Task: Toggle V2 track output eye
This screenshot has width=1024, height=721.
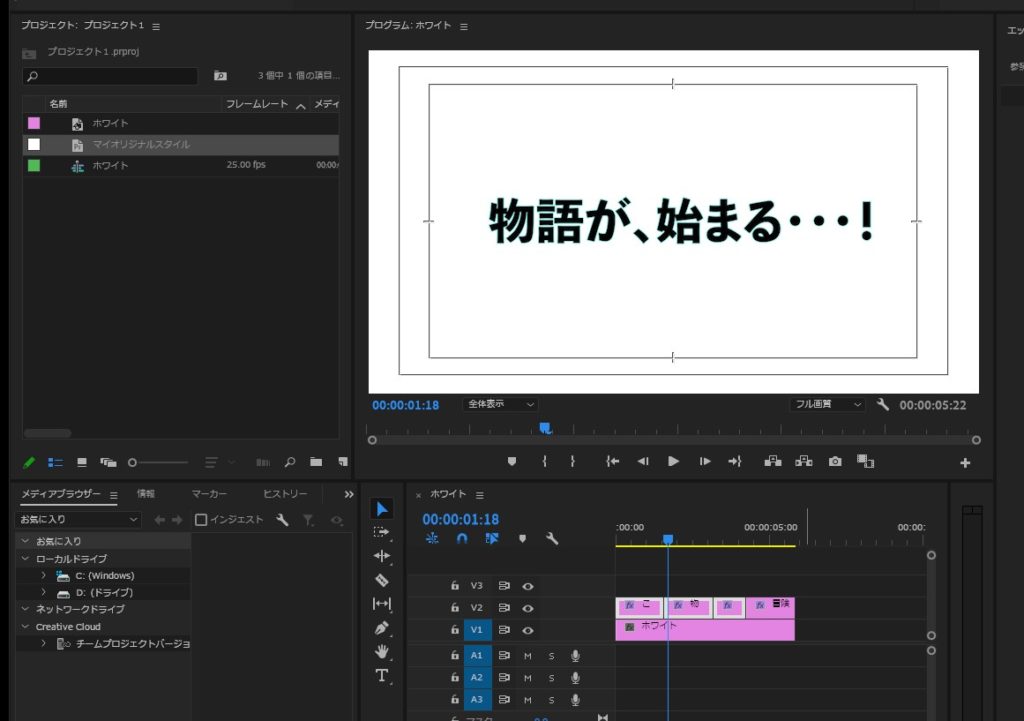Action: coord(527,608)
